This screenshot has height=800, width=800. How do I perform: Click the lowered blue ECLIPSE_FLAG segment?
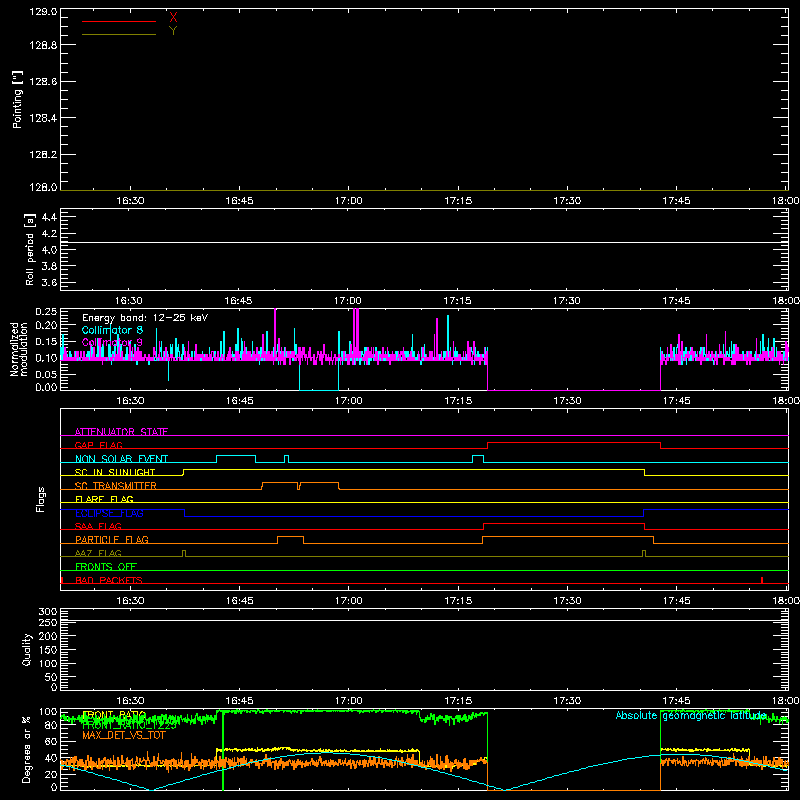(414, 516)
